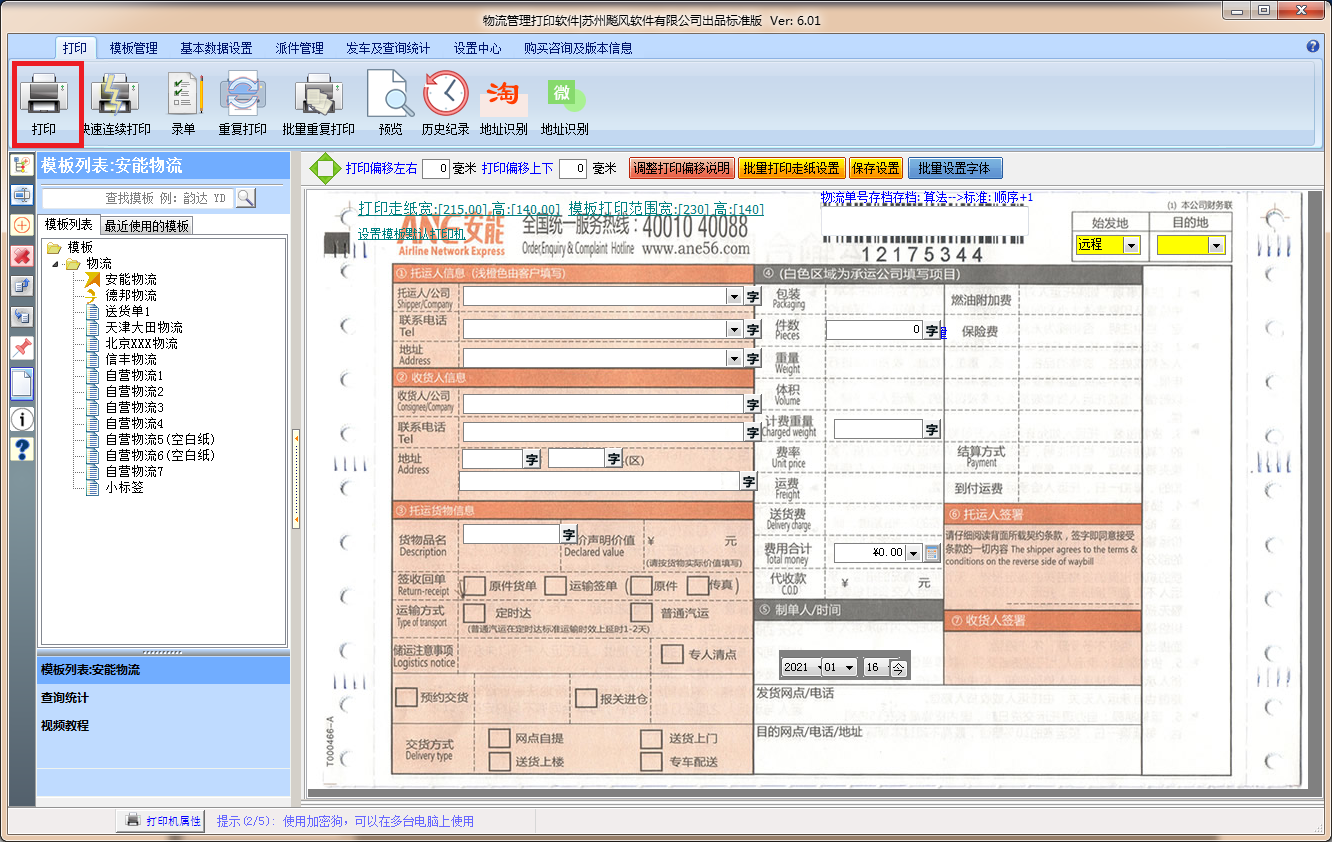Screen dimensions: 1332x842
Task: Click the green diamond print offset icon
Action: pos(325,169)
